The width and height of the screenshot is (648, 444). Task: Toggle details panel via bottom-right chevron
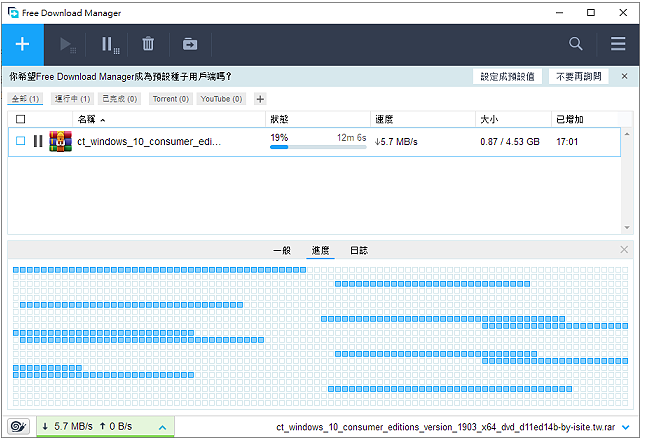(625, 427)
